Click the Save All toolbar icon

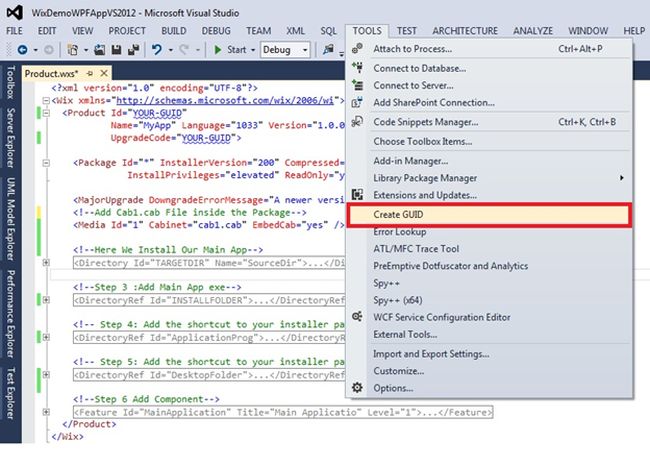[133, 50]
